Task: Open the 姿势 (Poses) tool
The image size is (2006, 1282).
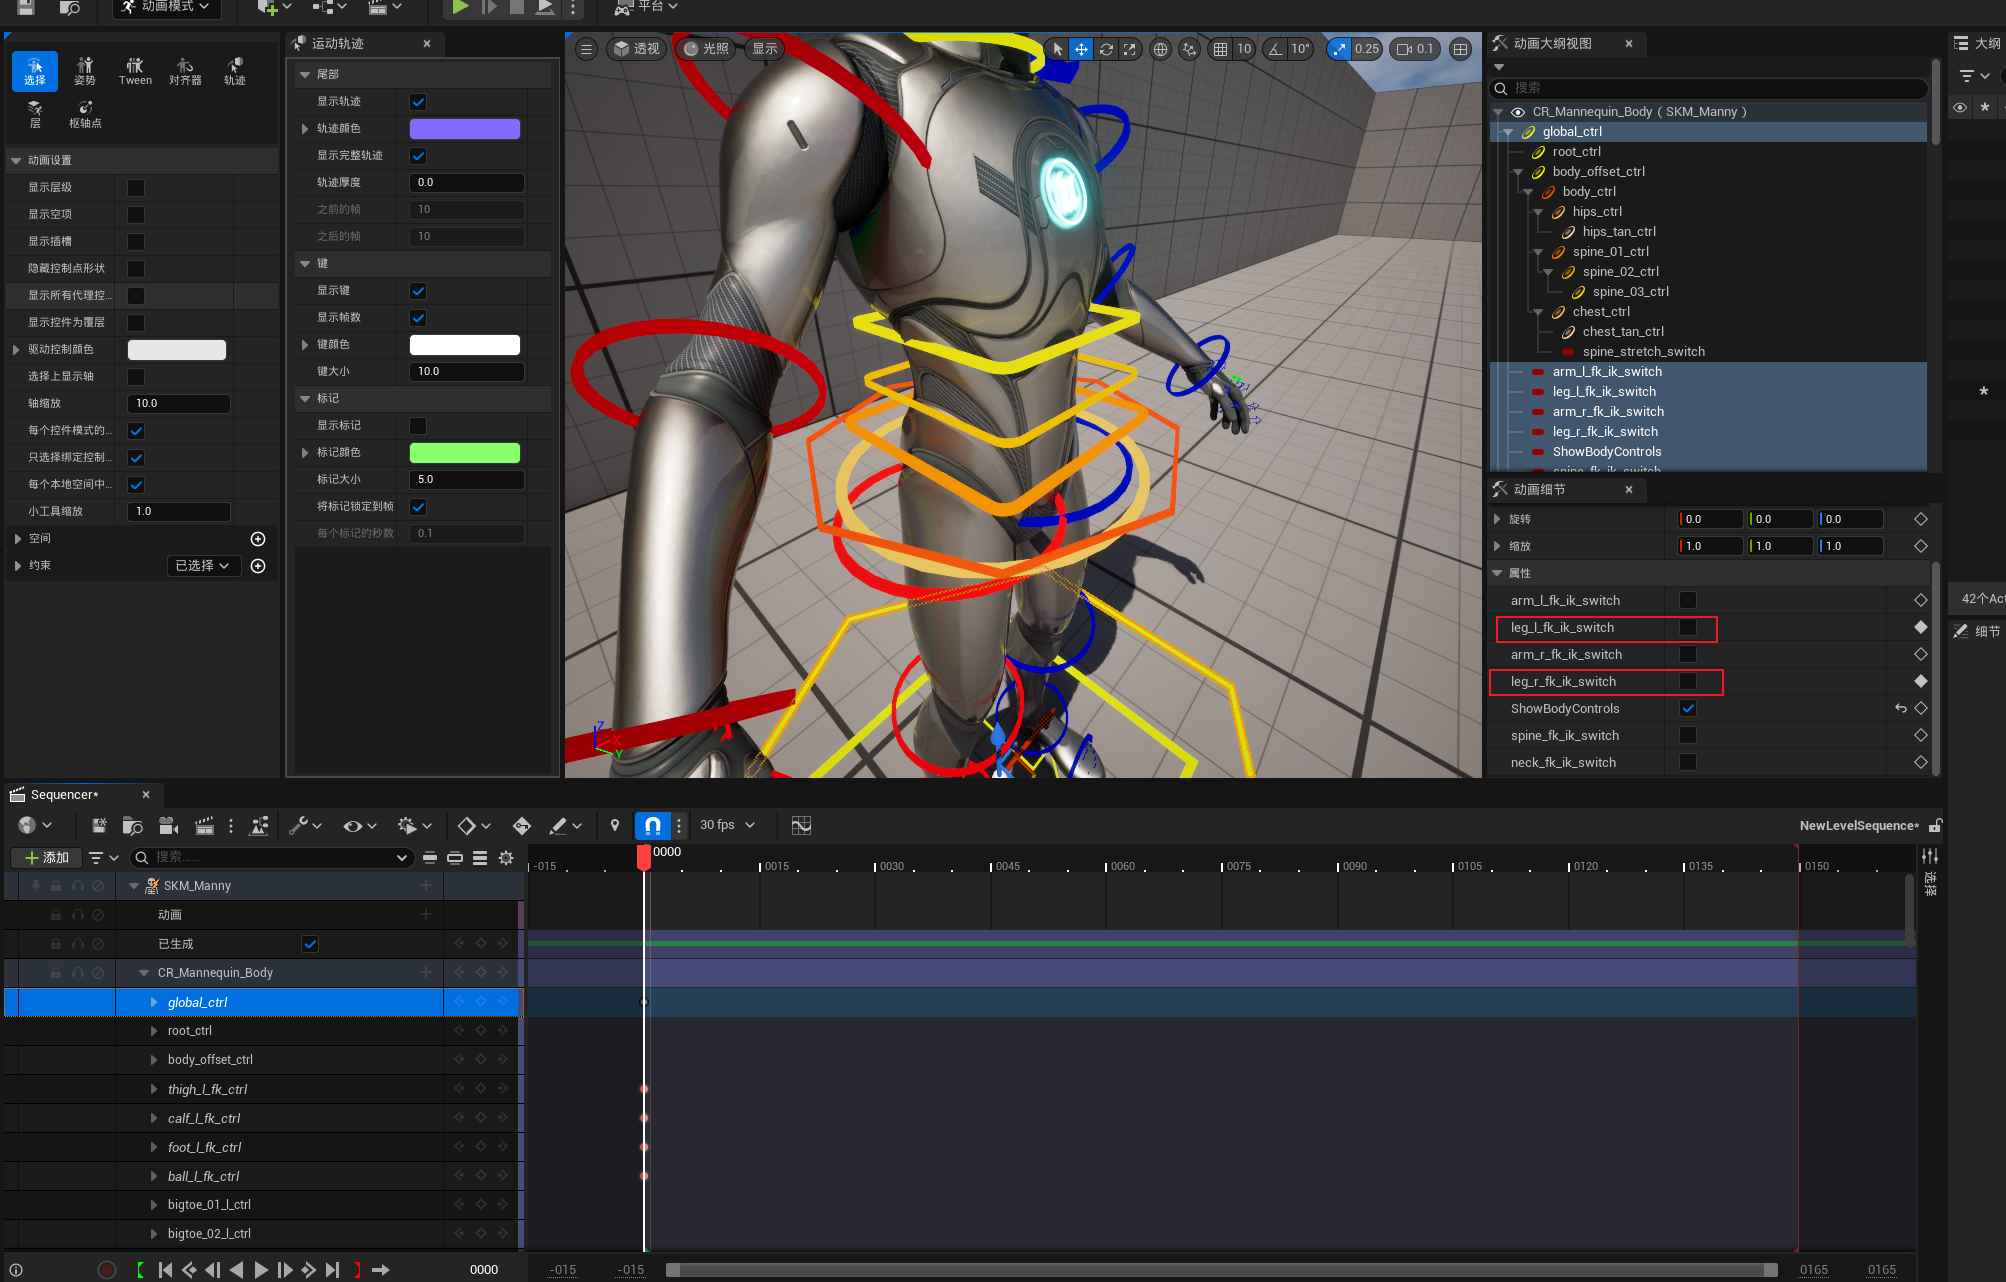Action: (x=85, y=71)
